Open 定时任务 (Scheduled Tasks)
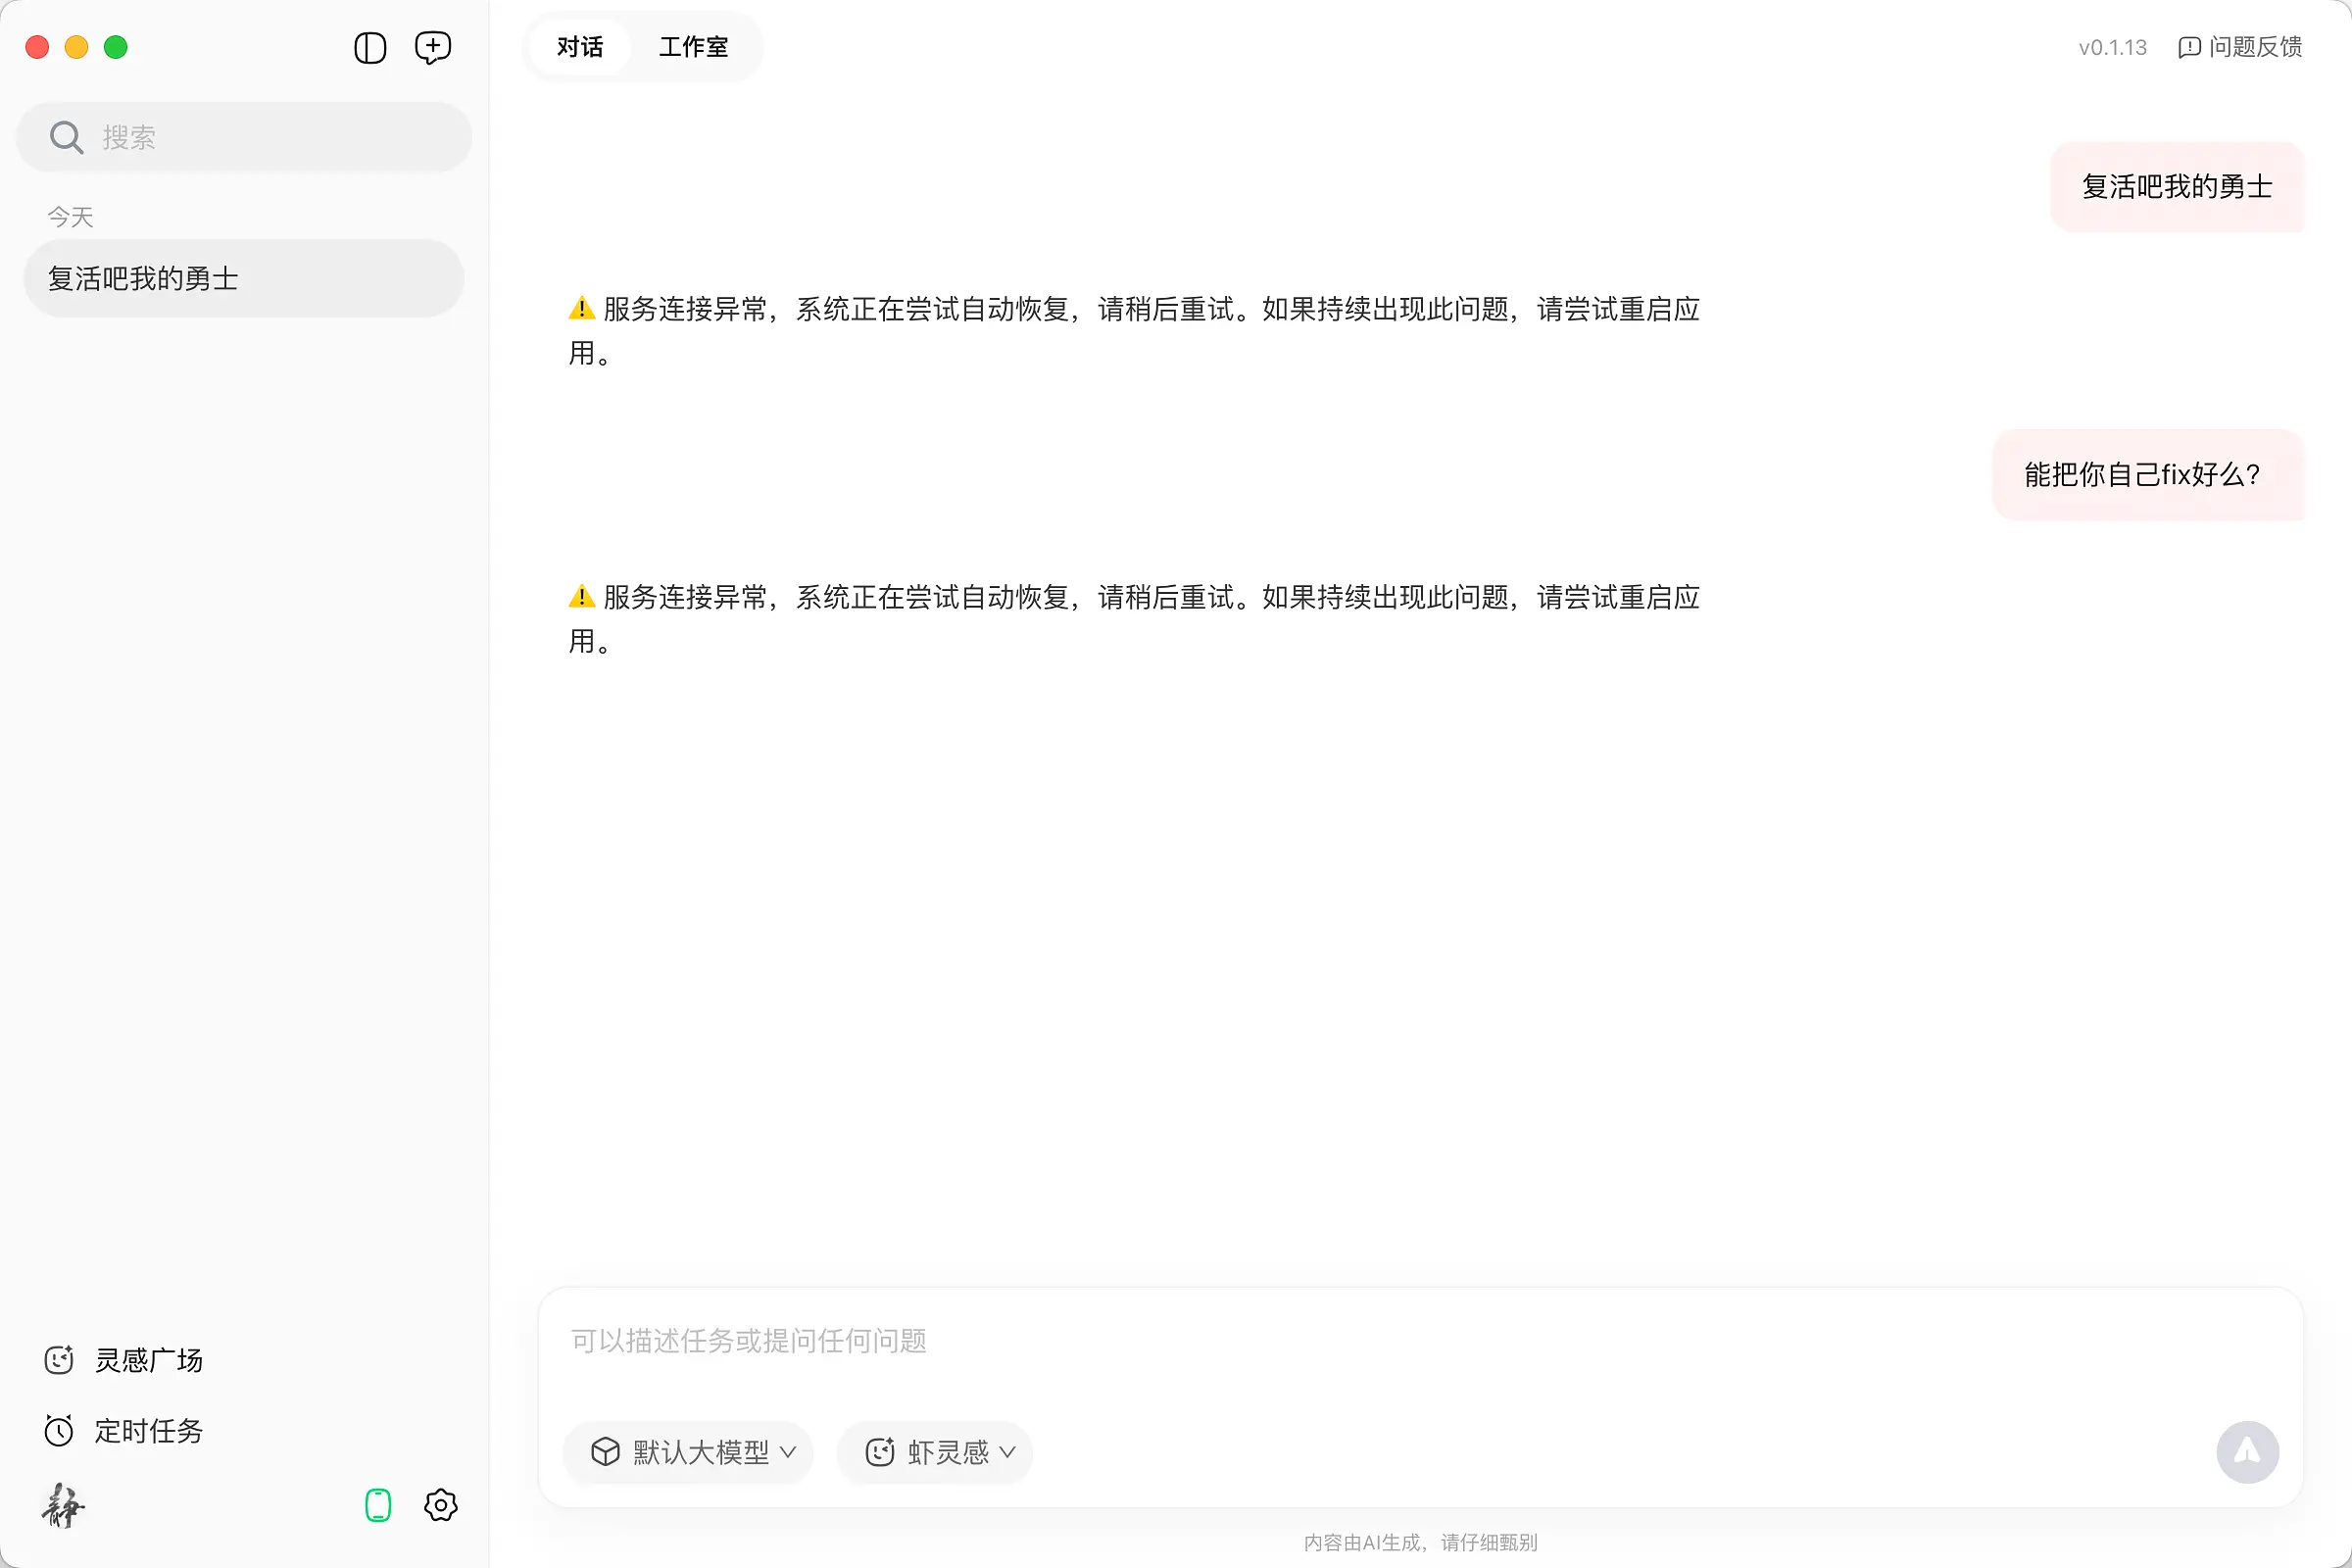 pos(148,1430)
